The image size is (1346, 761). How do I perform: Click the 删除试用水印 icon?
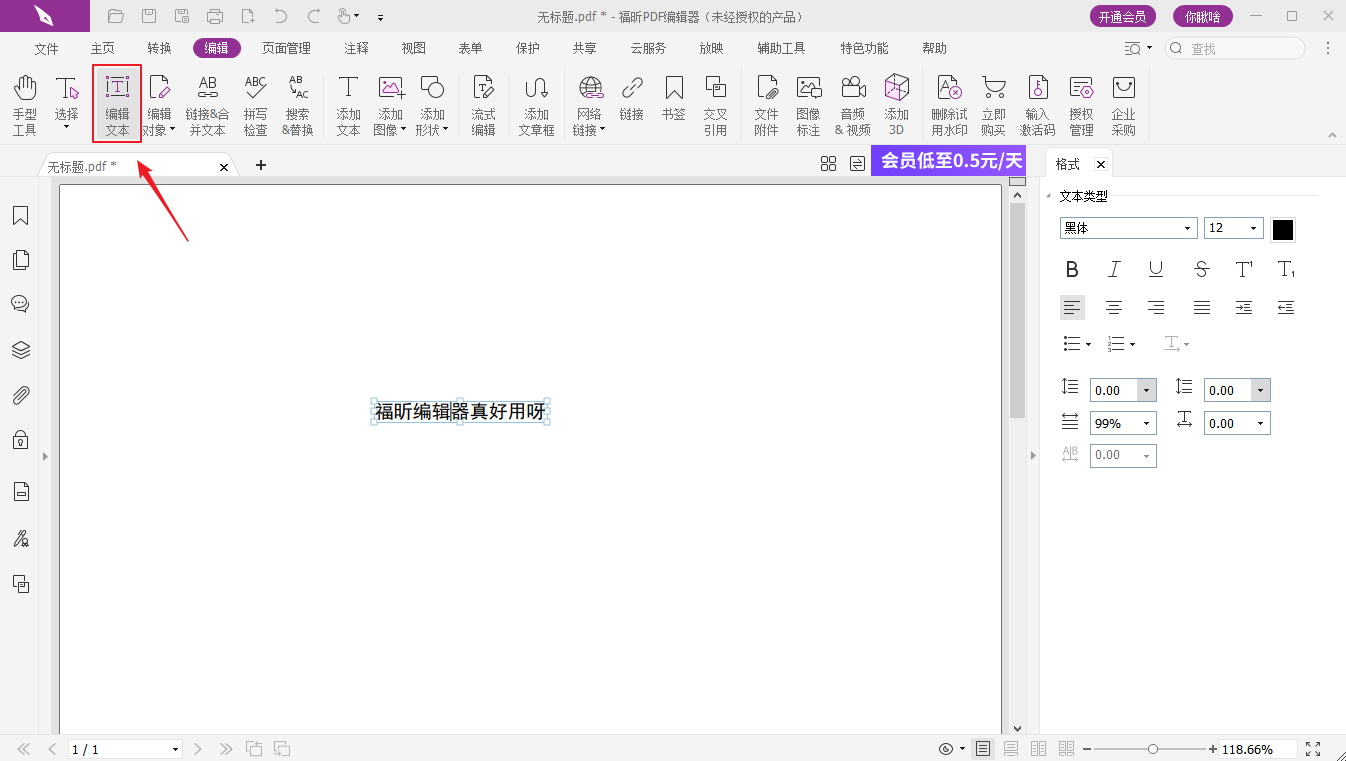click(948, 105)
